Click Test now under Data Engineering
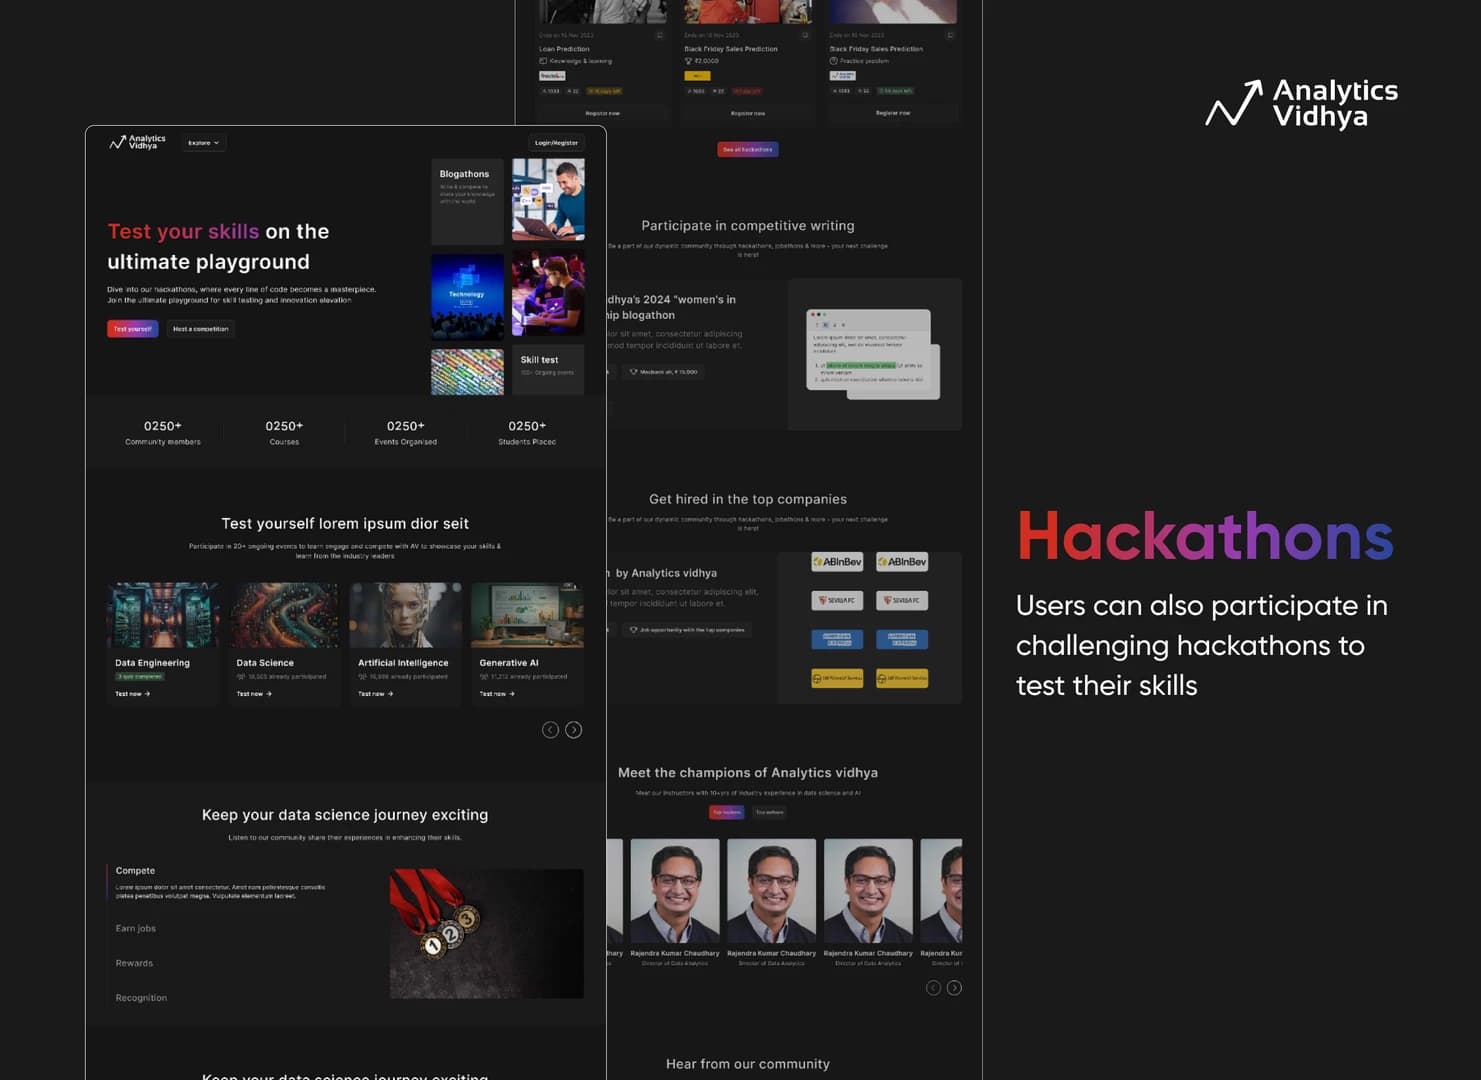This screenshot has width=1481, height=1080. pyautogui.click(x=132, y=694)
